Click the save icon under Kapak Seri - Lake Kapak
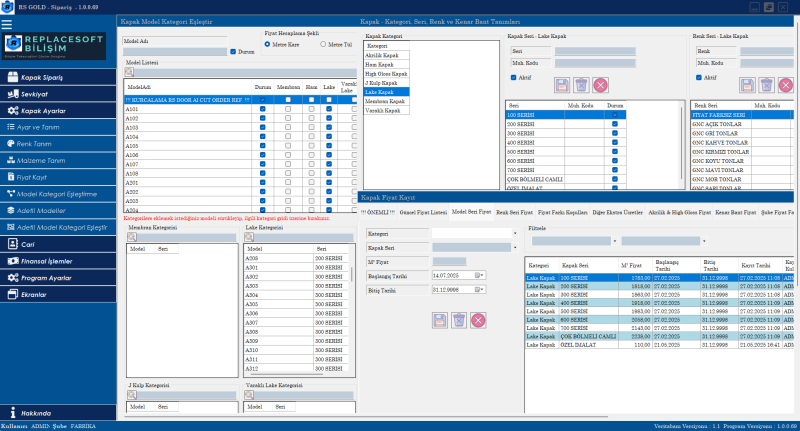This screenshot has width=800, height=431. [x=562, y=85]
